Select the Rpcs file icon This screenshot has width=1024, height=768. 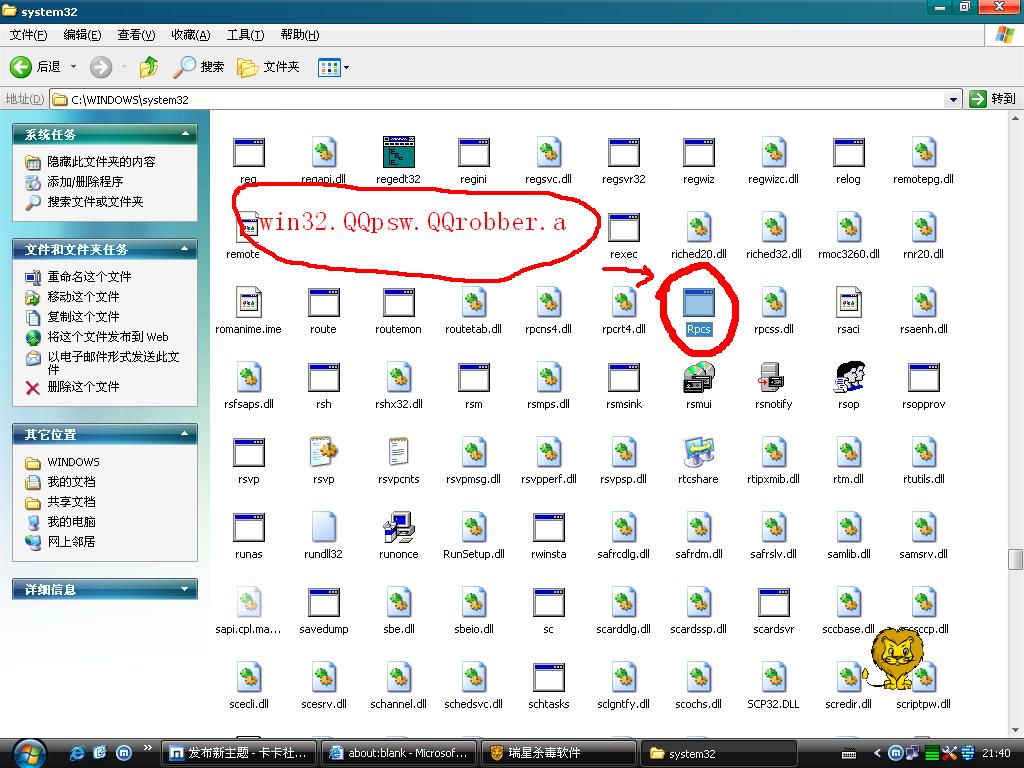[698, 303]
